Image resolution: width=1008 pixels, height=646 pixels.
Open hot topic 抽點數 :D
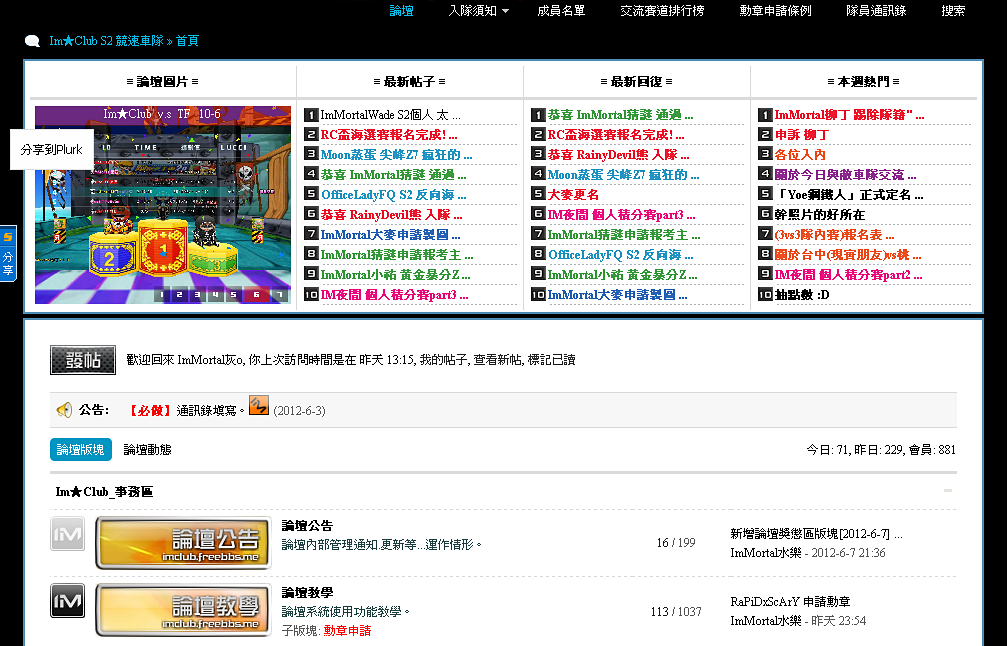[802, 294]
